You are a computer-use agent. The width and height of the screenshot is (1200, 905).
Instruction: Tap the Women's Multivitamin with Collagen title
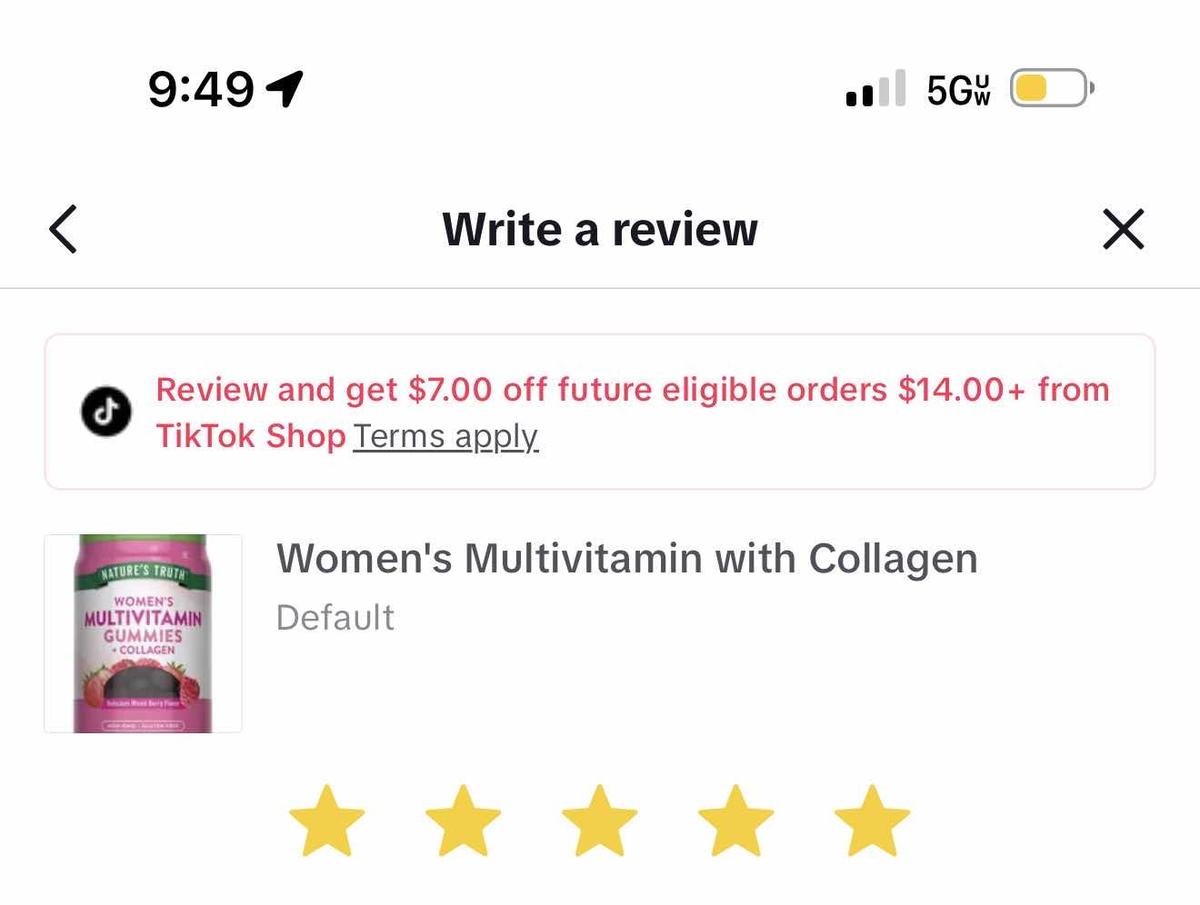click(627, 558)
